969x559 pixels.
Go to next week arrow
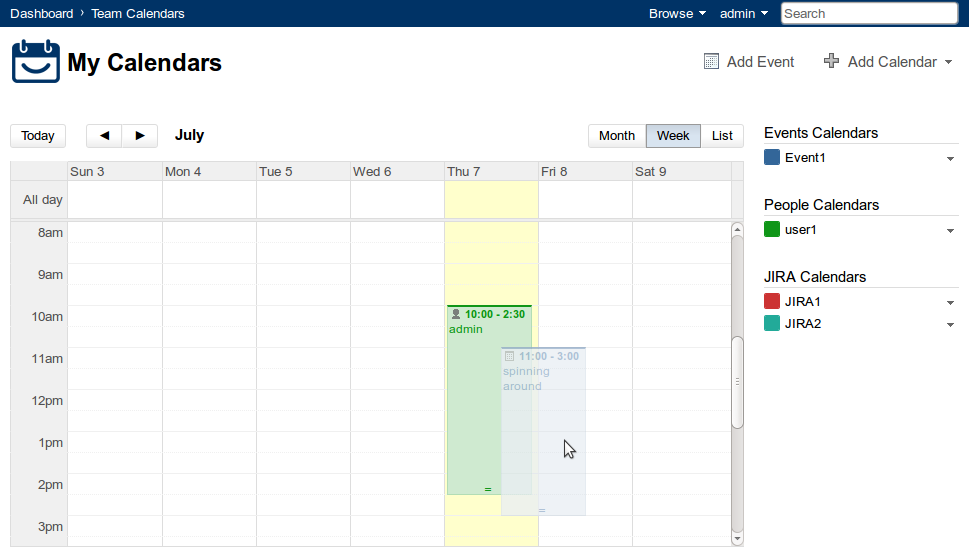pos(140,136)
